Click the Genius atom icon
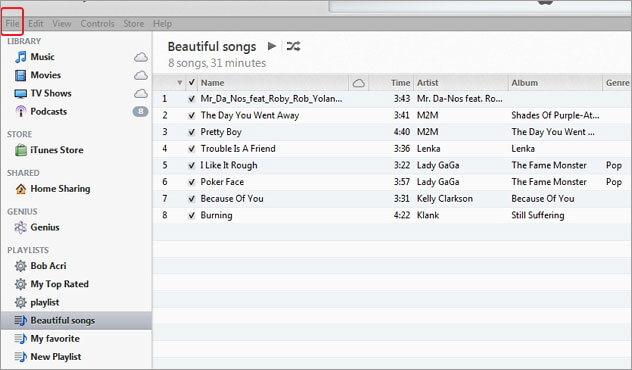The image size is (632, 370). 21,227
